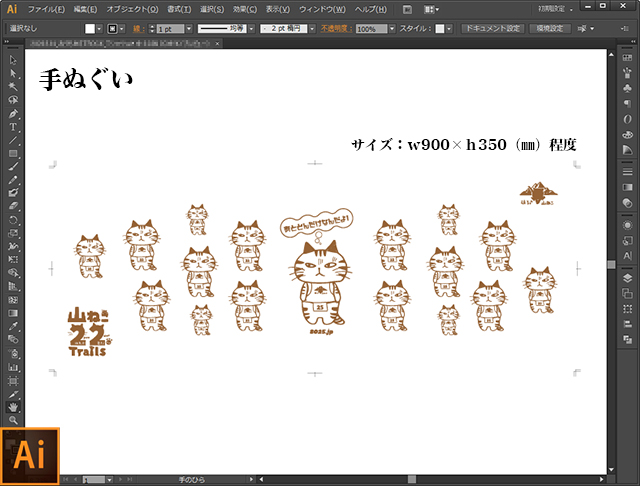The image size is (640, 486).
Task: Select the Artboard tool
Action: [x=13, y=381]
